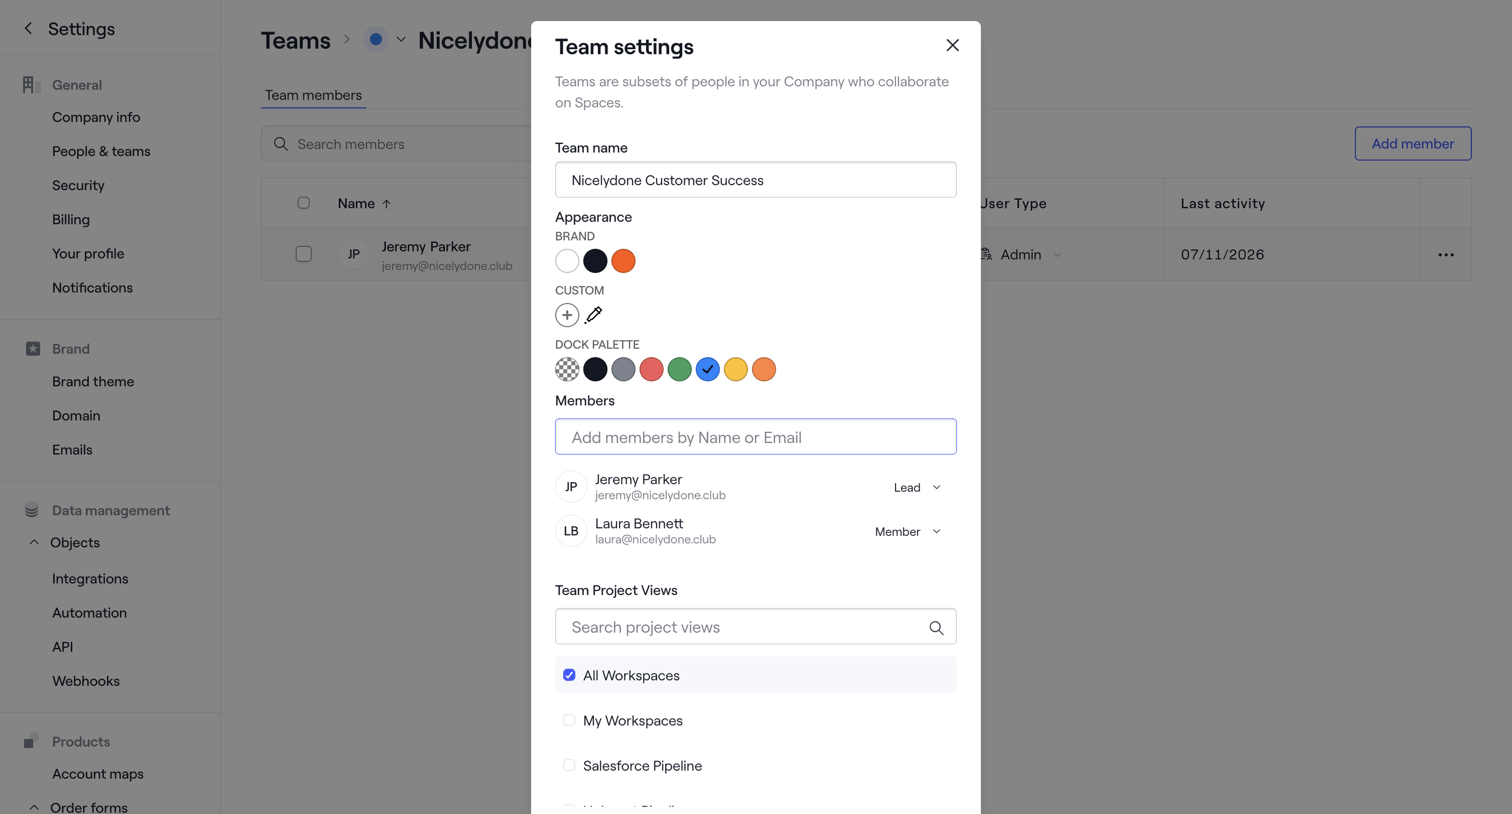Click the Data management stack icon
1512x814 pixels.
click(32, 510)
